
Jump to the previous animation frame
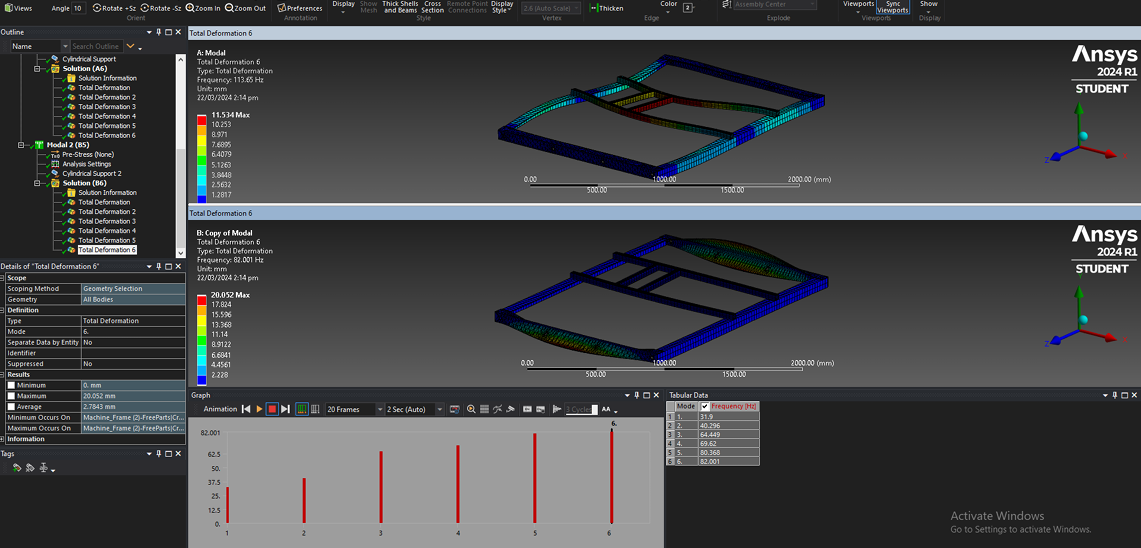(x=246, y=409)
